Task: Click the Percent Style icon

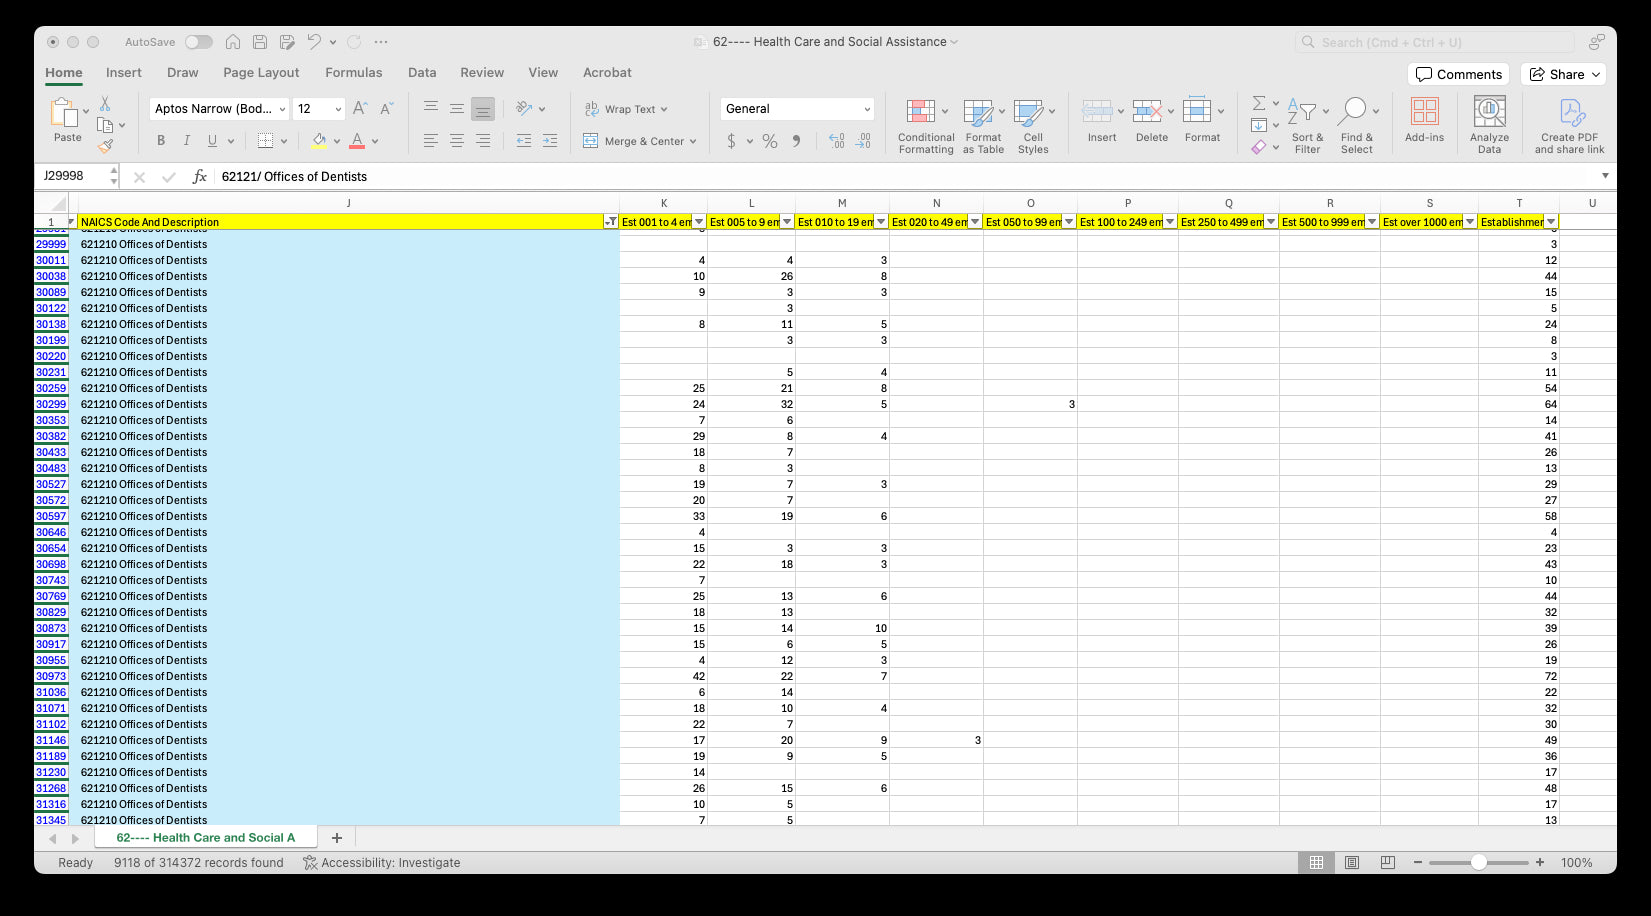Action: tap(770, 141)
